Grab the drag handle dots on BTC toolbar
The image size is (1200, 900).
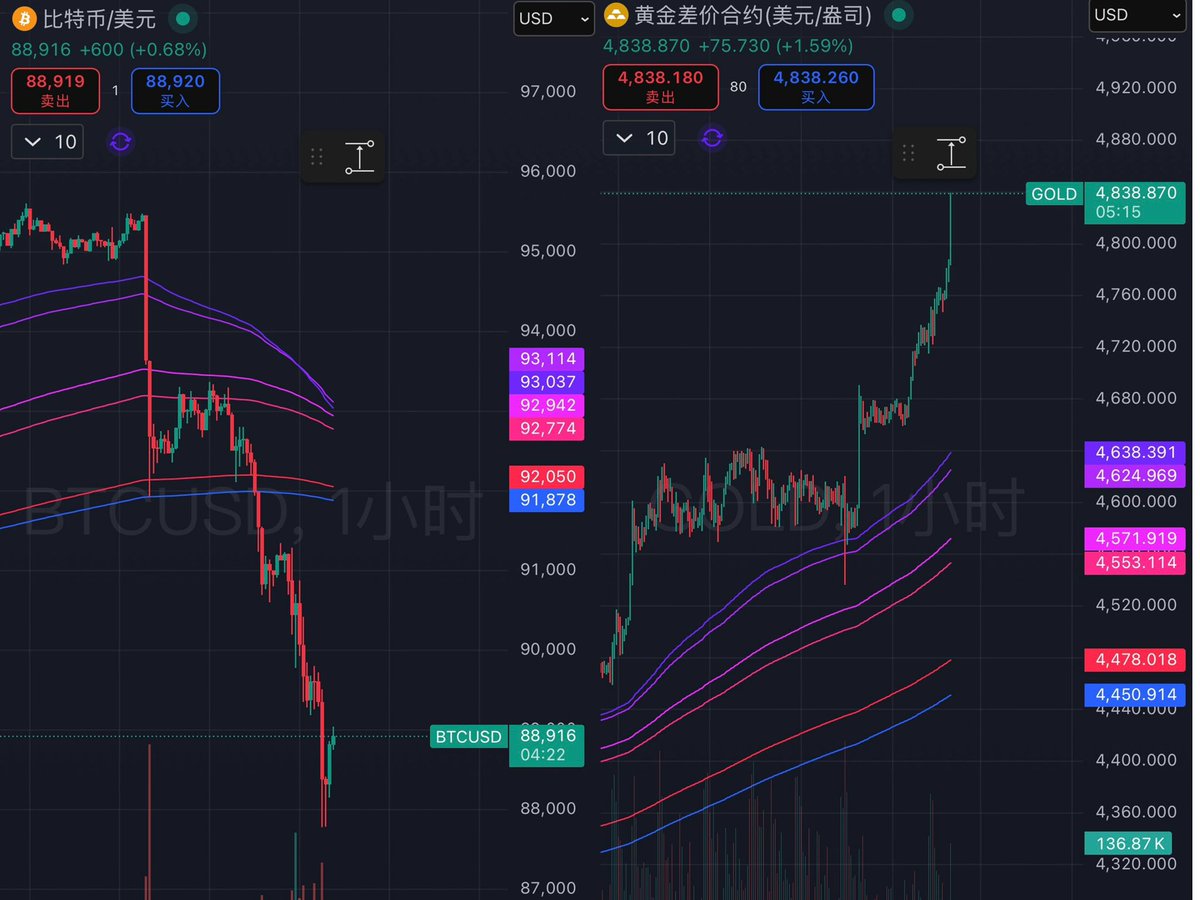point(317,157)
